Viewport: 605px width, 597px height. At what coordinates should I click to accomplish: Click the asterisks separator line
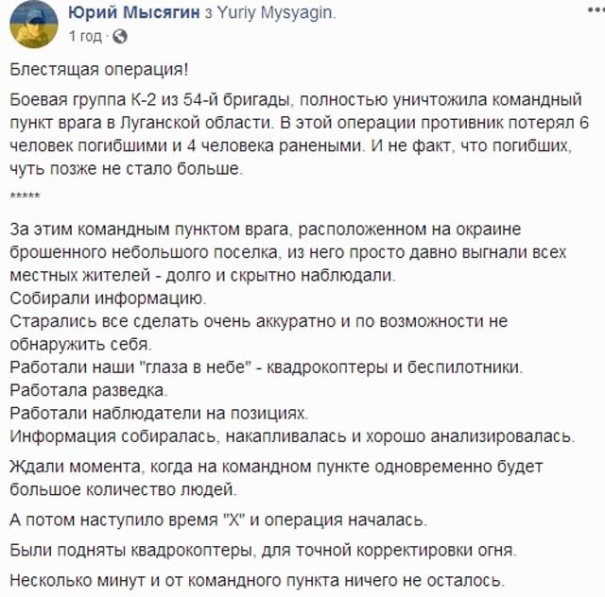(25, 196)
